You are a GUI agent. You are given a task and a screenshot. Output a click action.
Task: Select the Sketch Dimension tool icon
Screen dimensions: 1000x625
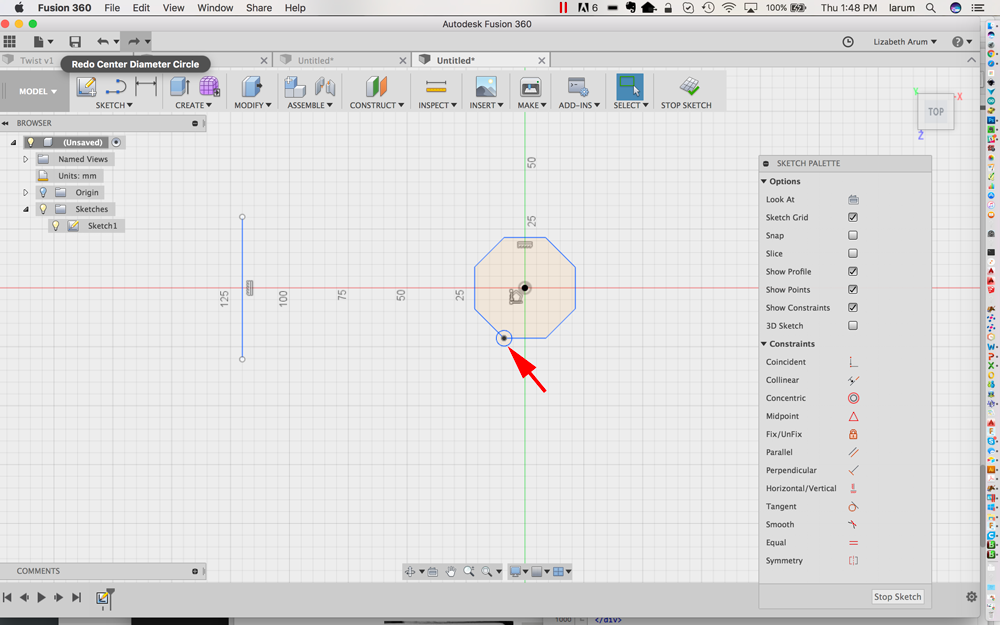tap(146, 86)
